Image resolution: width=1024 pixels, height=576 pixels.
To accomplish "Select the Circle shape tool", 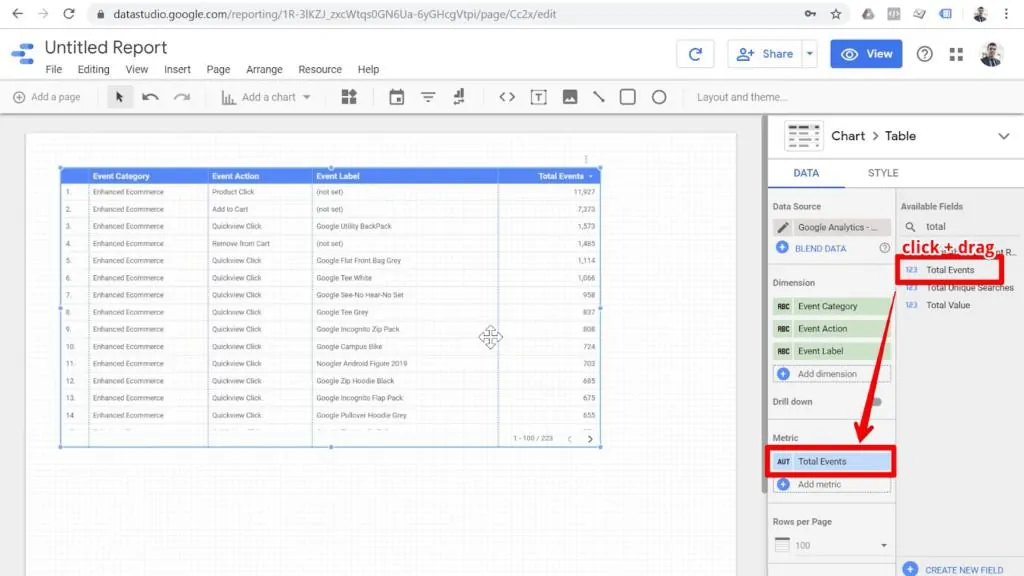I will (x=659, y=97).
